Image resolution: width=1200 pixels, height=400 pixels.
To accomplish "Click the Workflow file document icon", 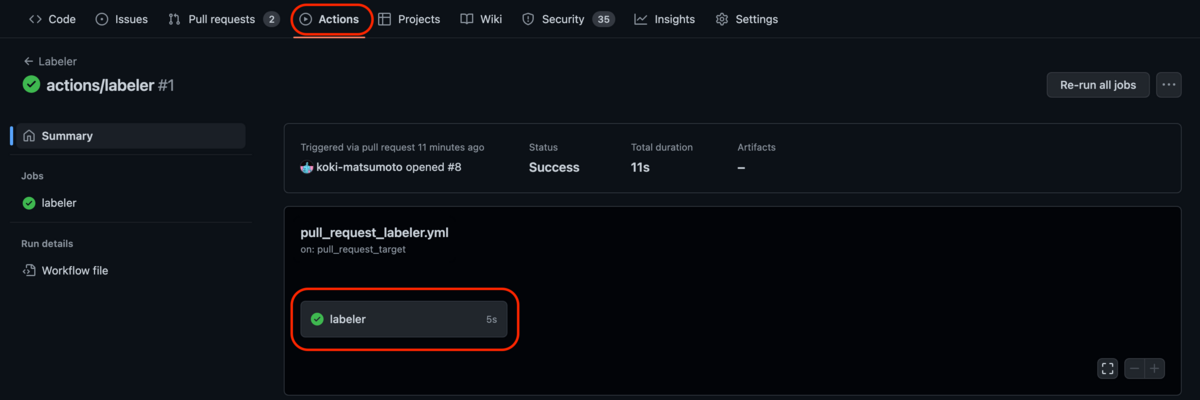I will point(29,270).
